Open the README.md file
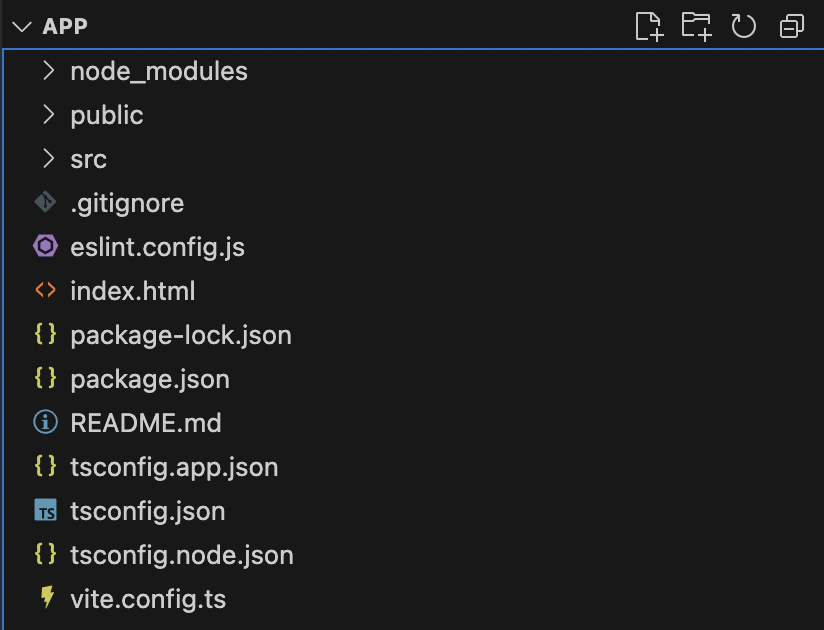The image size is (824, 630). 146,423
